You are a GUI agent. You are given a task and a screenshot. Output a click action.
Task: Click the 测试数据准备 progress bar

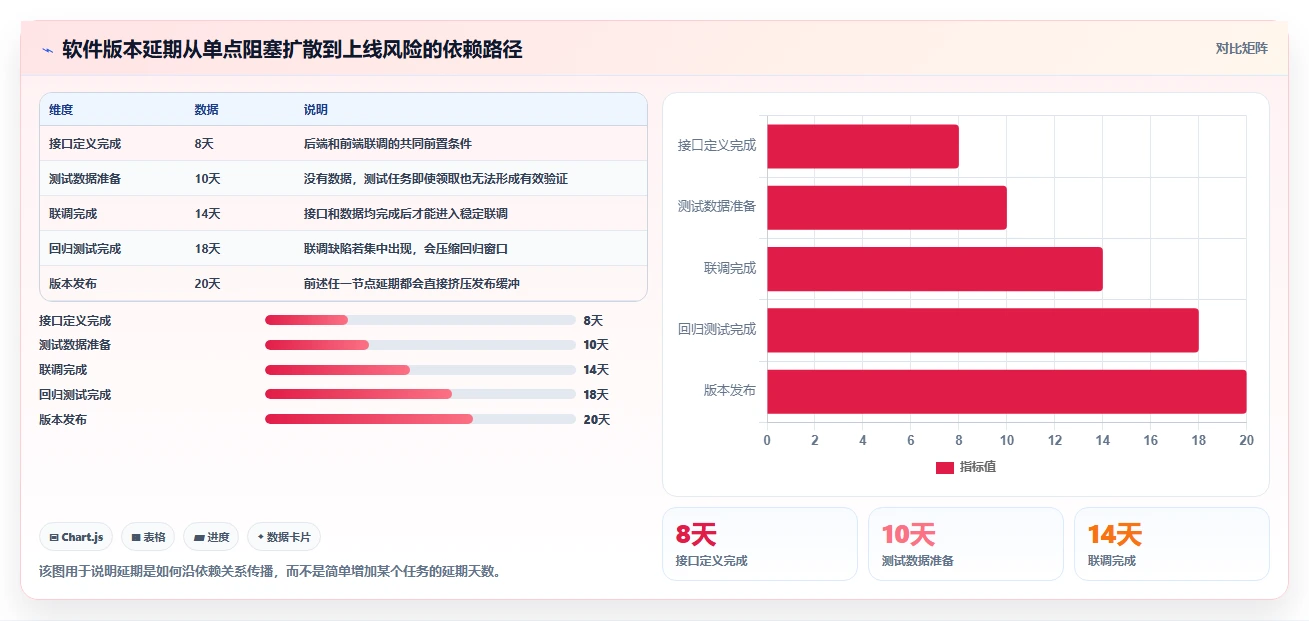pyautogui.click(x=420, y=345)
